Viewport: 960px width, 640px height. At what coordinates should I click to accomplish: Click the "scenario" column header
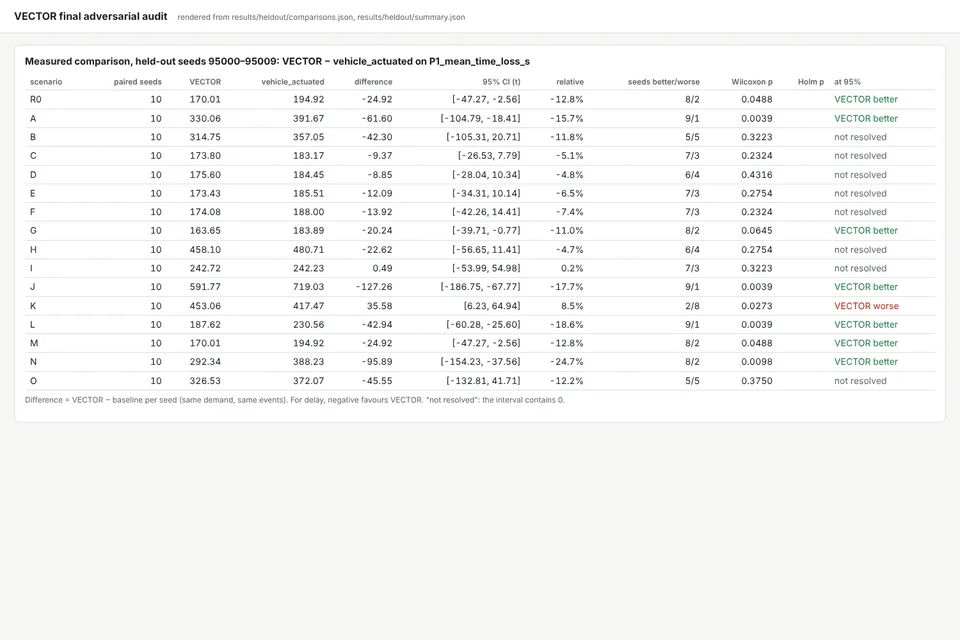coord(46,81)
